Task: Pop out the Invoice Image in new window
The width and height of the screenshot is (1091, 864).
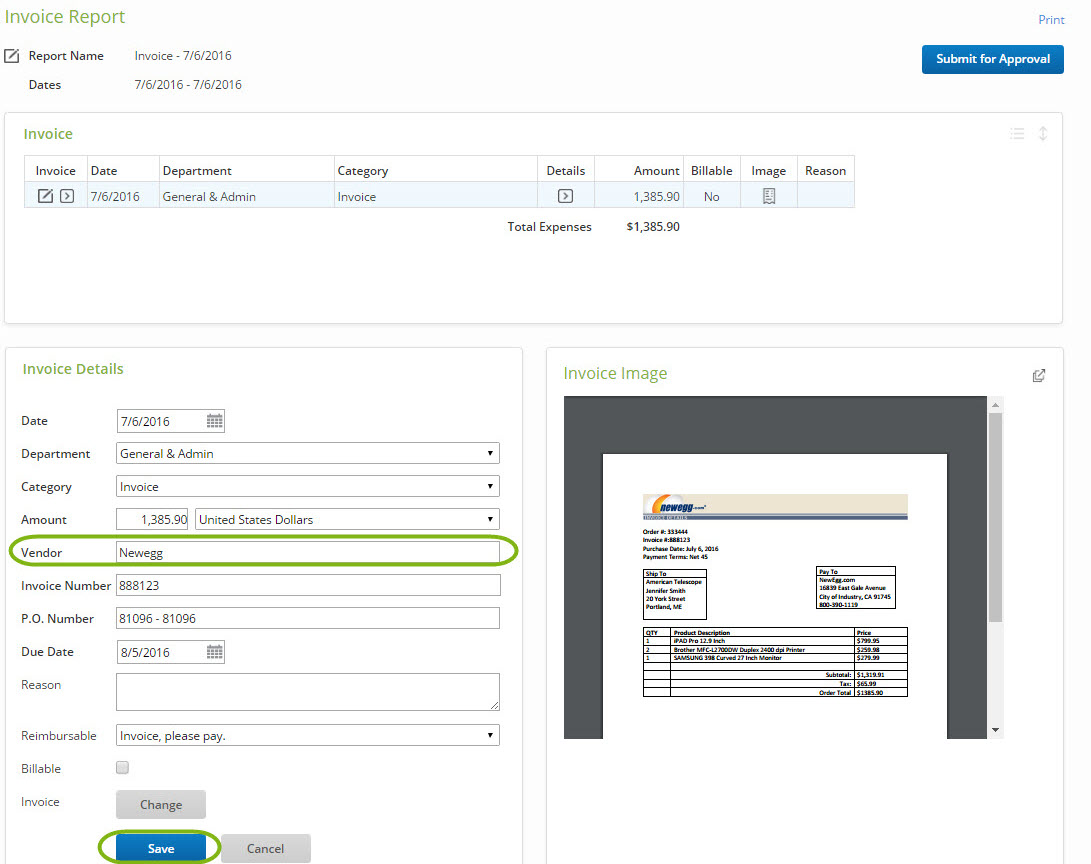Action: (1039, 376)
